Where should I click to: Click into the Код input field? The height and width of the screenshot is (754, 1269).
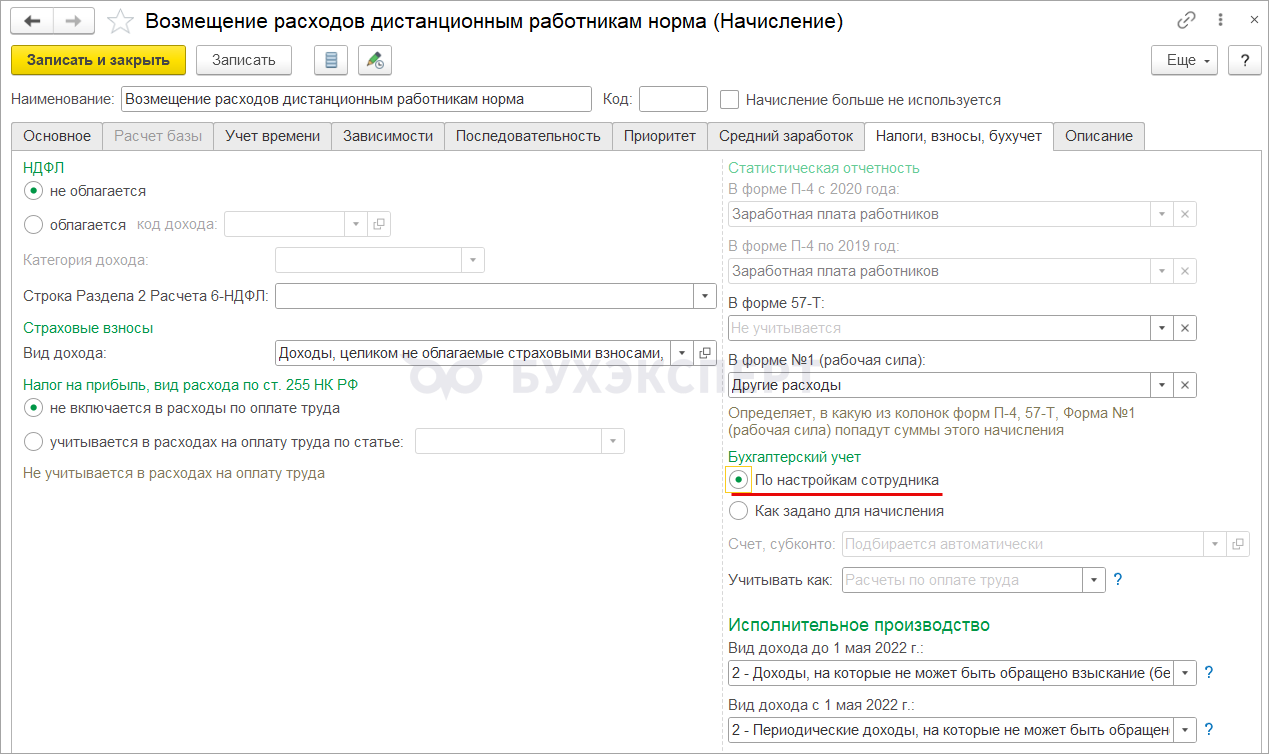673,99
